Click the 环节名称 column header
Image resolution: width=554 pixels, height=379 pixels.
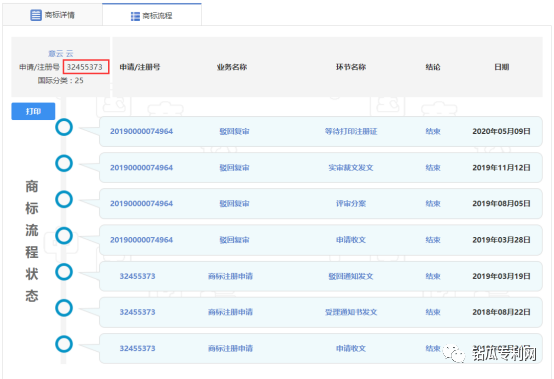click(x=351, y=67)
